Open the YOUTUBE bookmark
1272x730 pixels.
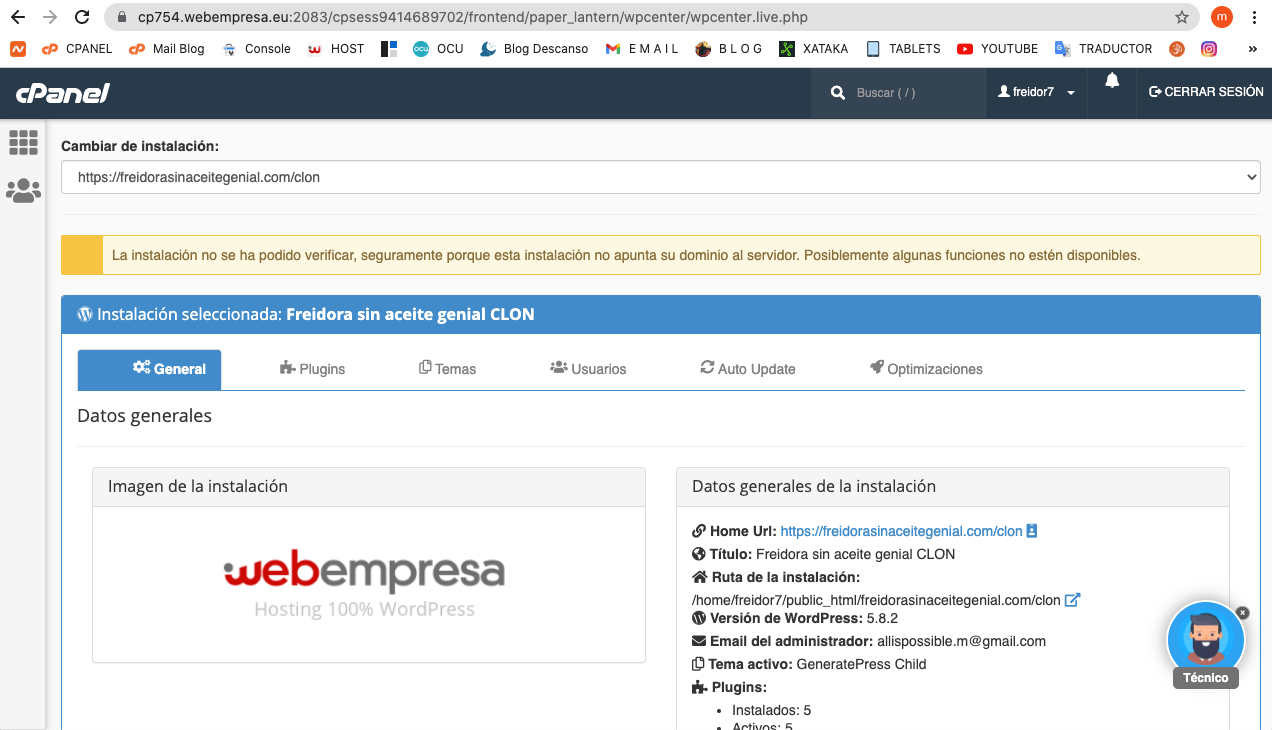pyautogui.click(x=997, y=48)
